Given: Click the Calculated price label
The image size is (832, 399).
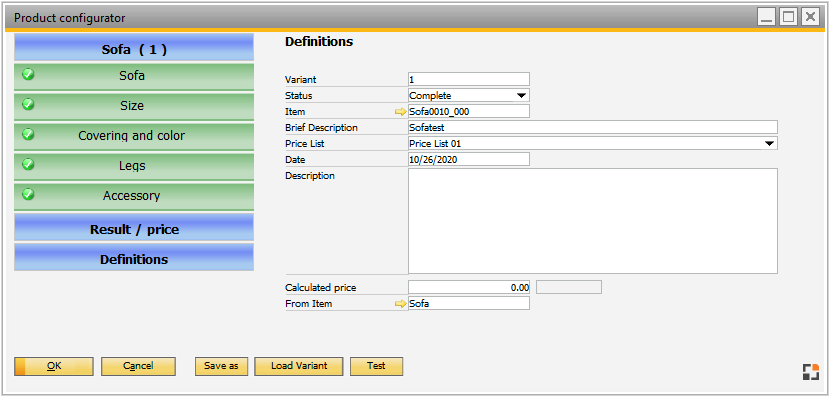Looking at the screenshot, I should tap(320, 288).
